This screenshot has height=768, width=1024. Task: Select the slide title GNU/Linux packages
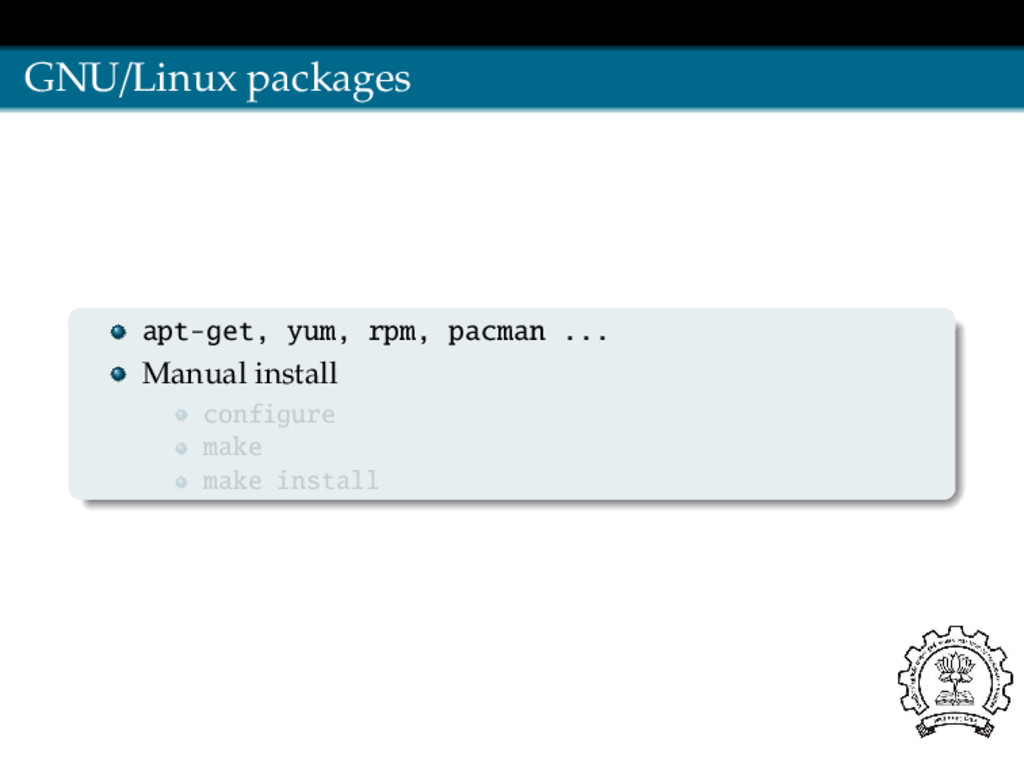217,79
